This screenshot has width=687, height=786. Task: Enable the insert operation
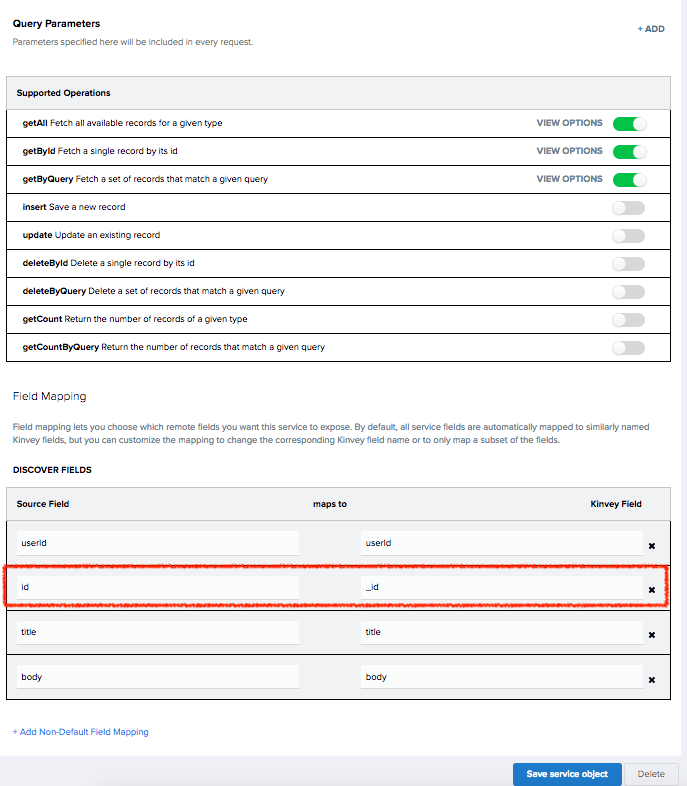629,208
